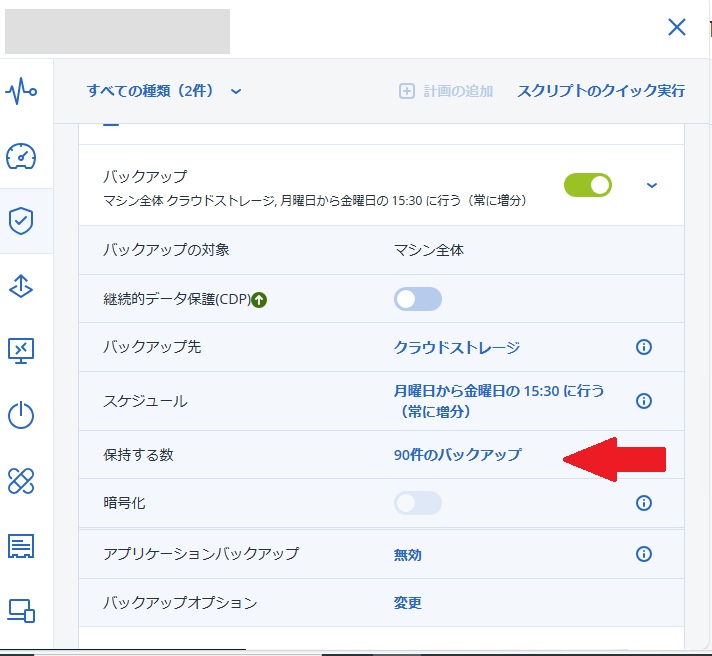Viewport: 712px width, 656px height.
Task: Disable the バックアップ green toggle
Action: coord(588,185)
